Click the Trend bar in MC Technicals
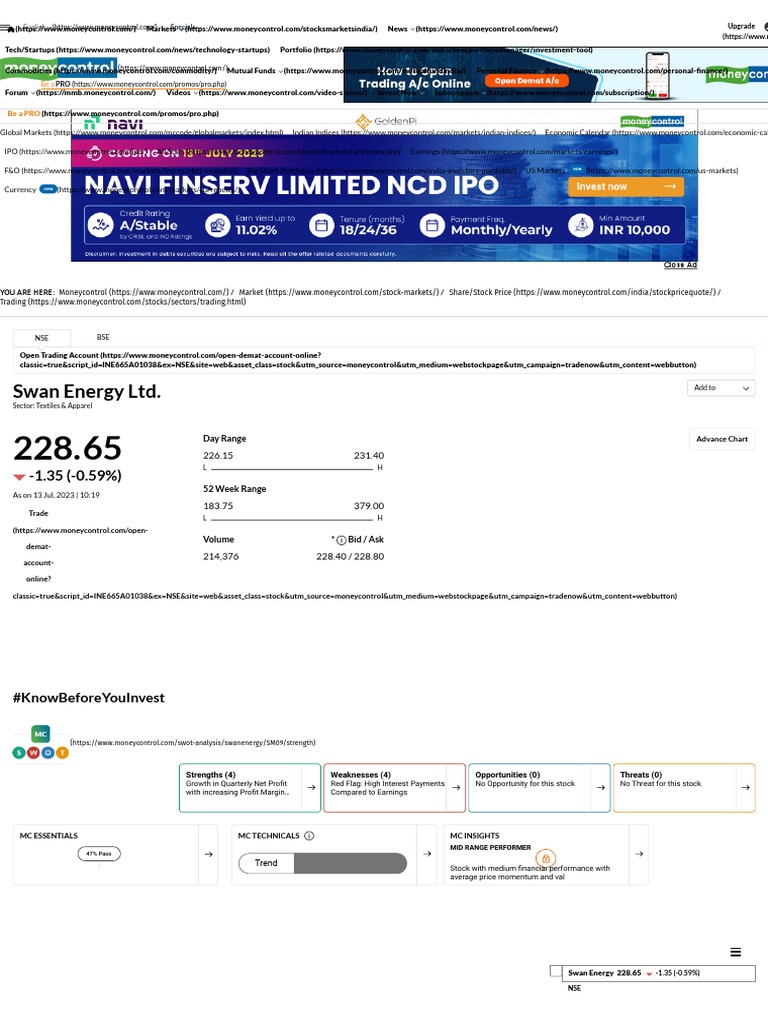 point(322,863)
